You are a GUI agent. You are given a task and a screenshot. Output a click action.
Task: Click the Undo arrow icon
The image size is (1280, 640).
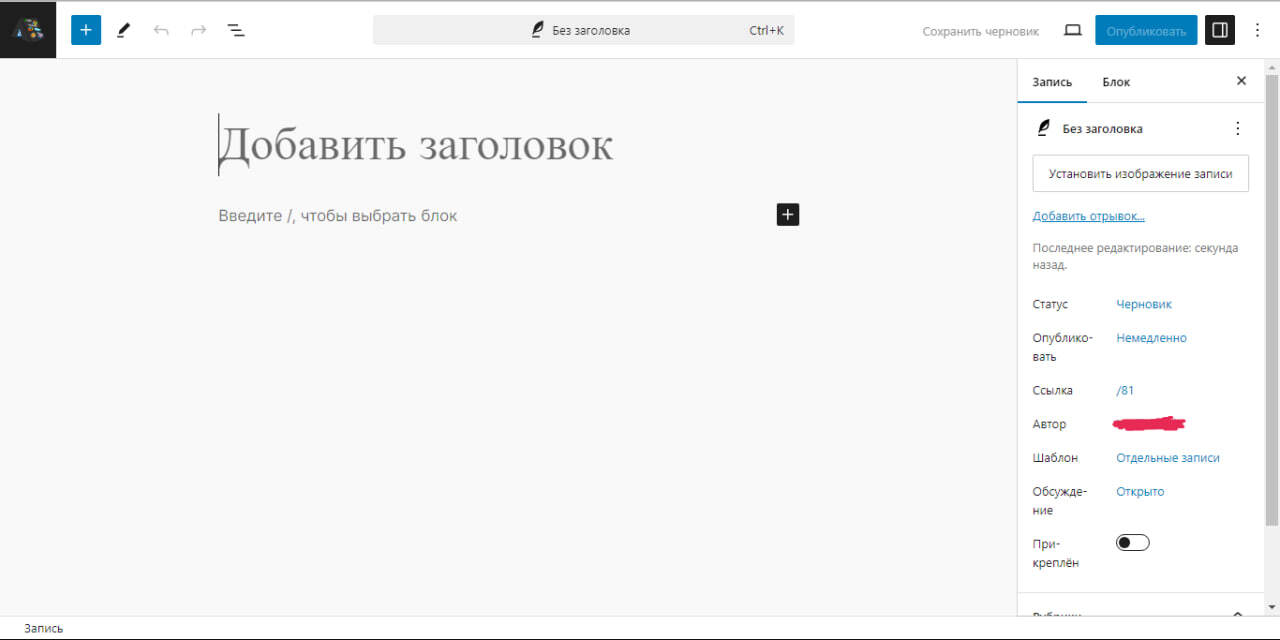point(161,31)
